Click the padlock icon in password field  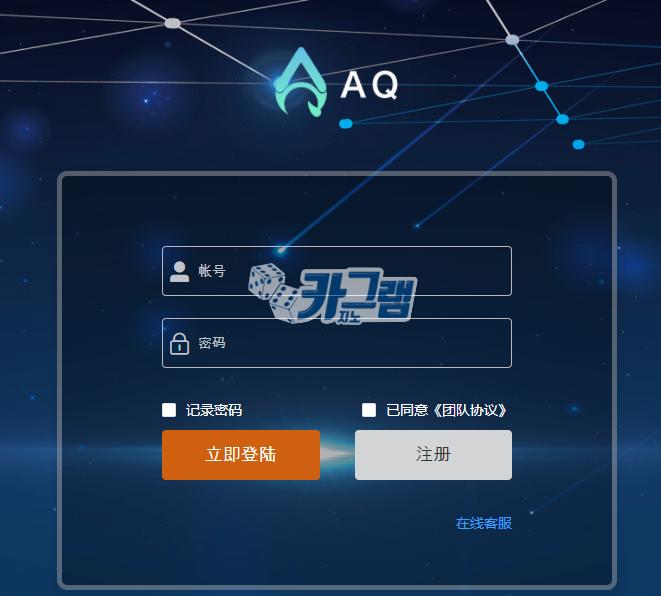(179, 344)
